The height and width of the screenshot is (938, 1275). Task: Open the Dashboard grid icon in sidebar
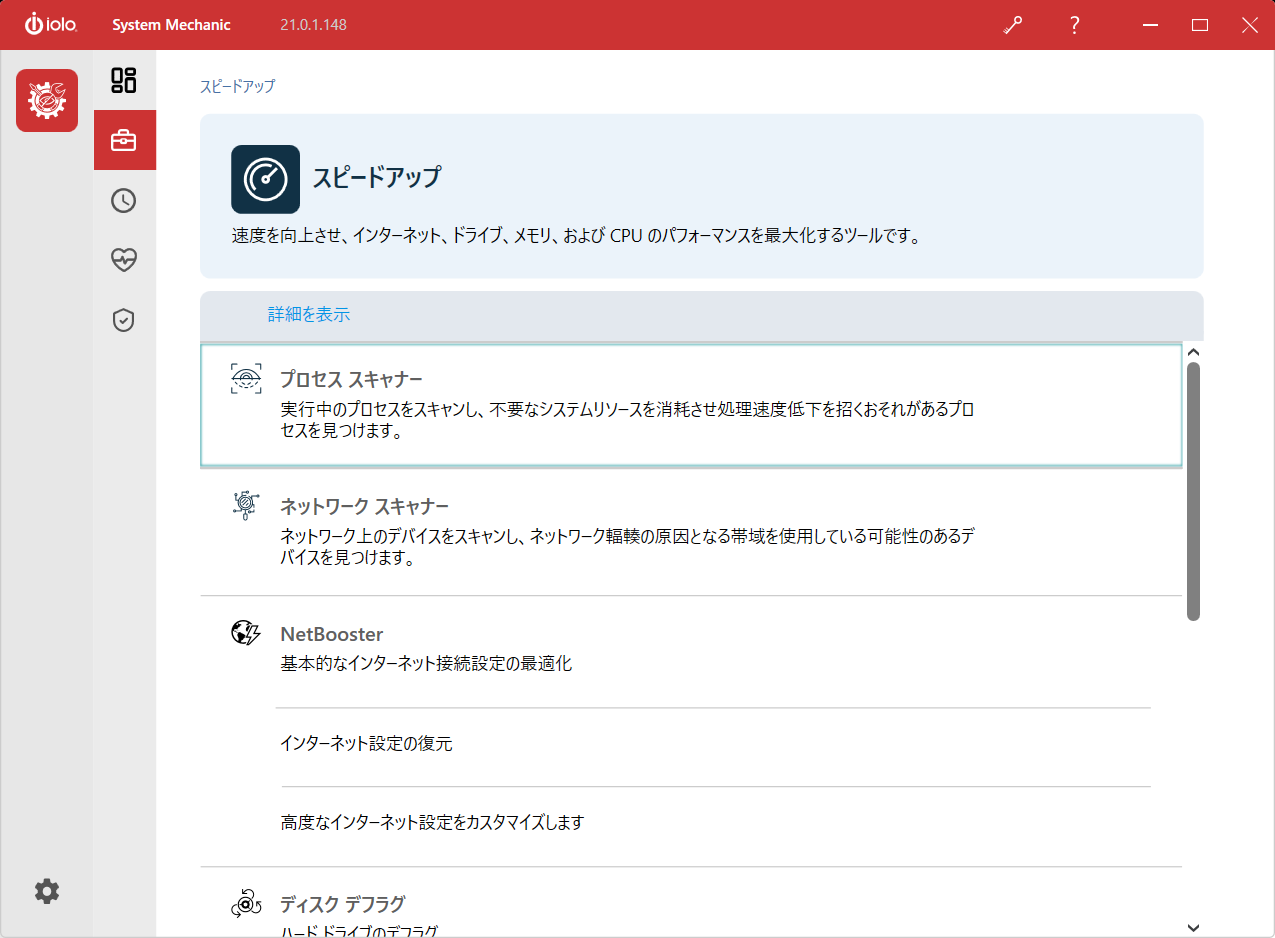[124, 81]
